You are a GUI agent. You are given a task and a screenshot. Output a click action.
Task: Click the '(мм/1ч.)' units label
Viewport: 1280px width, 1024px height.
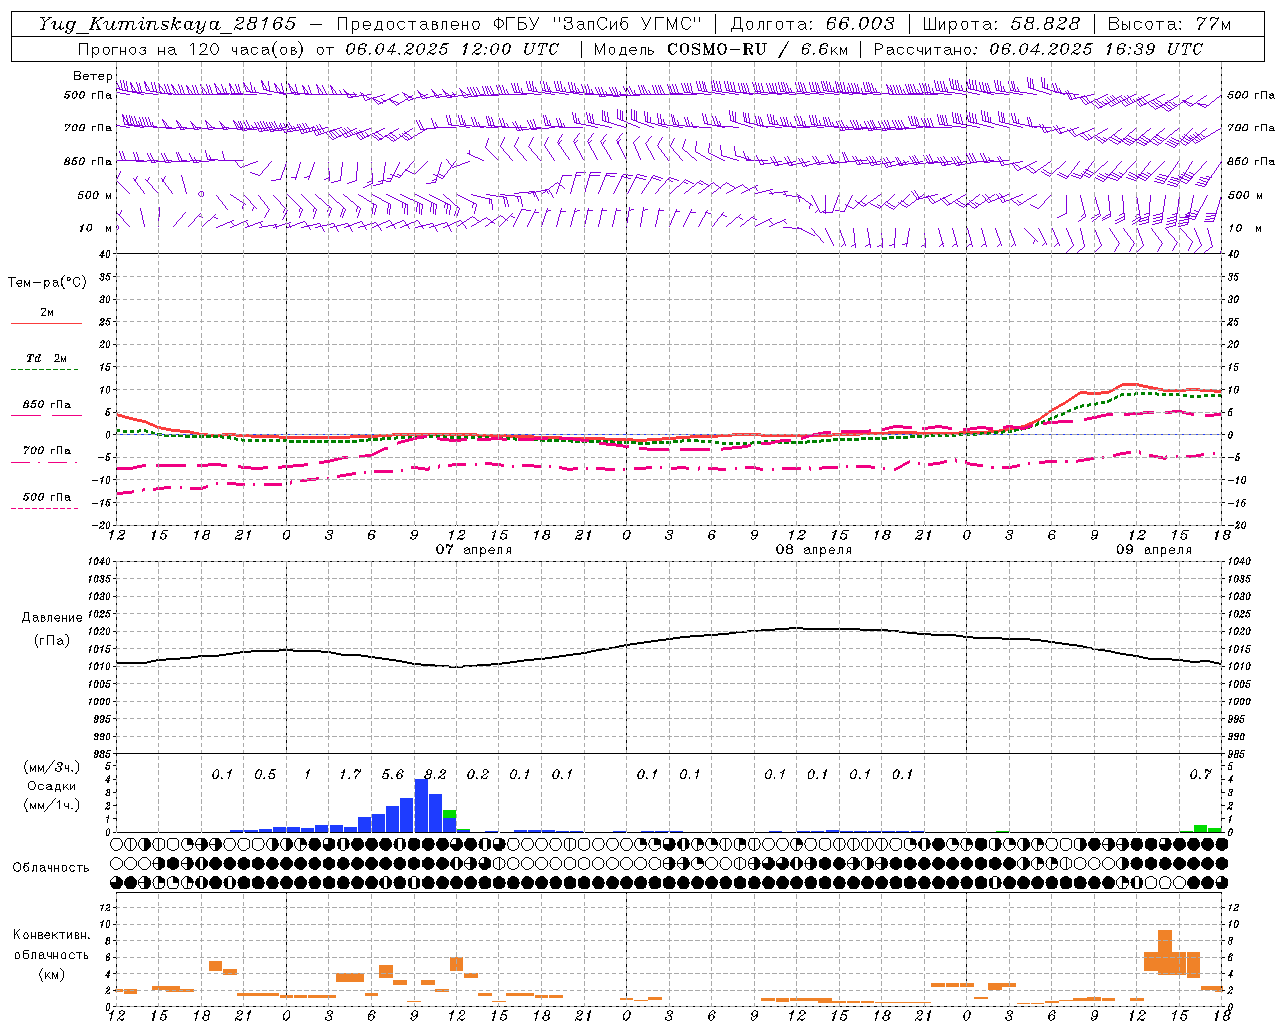click(51, 805)
